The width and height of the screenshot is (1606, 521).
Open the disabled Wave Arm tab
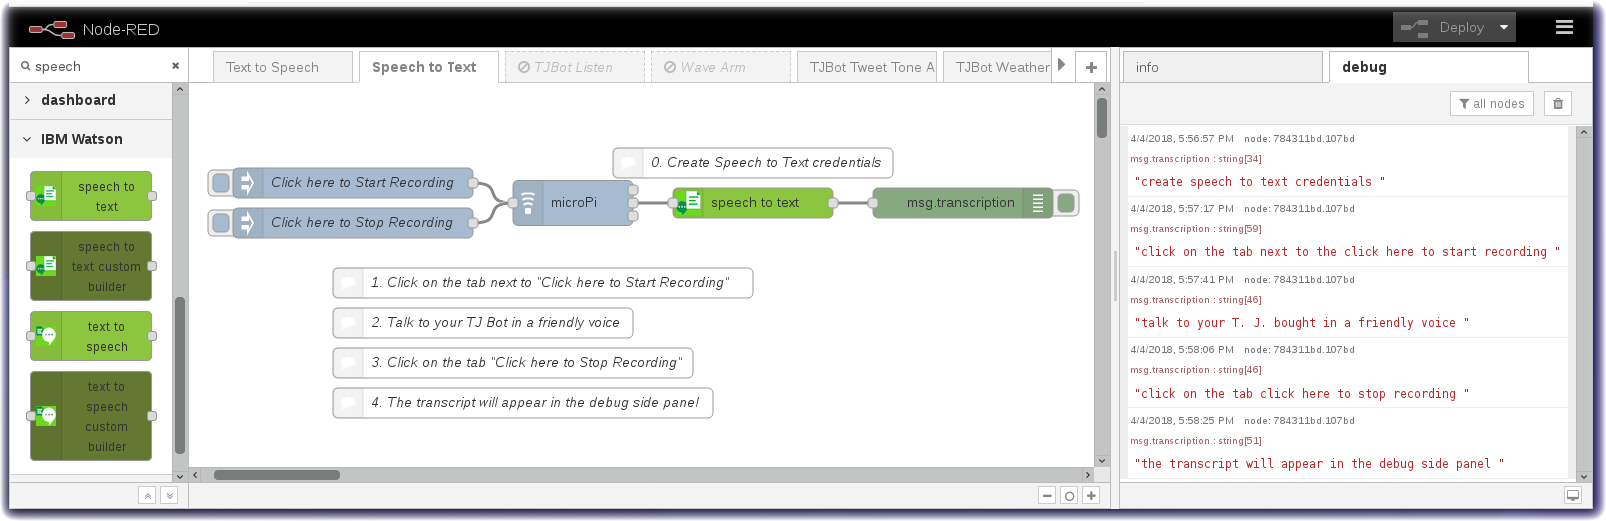coord(721,67)
